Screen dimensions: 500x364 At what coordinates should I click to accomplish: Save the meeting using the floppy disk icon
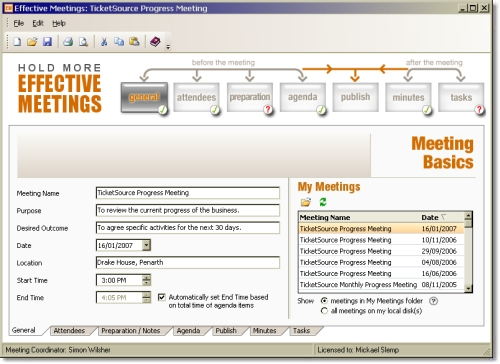(x=47, y=42)
